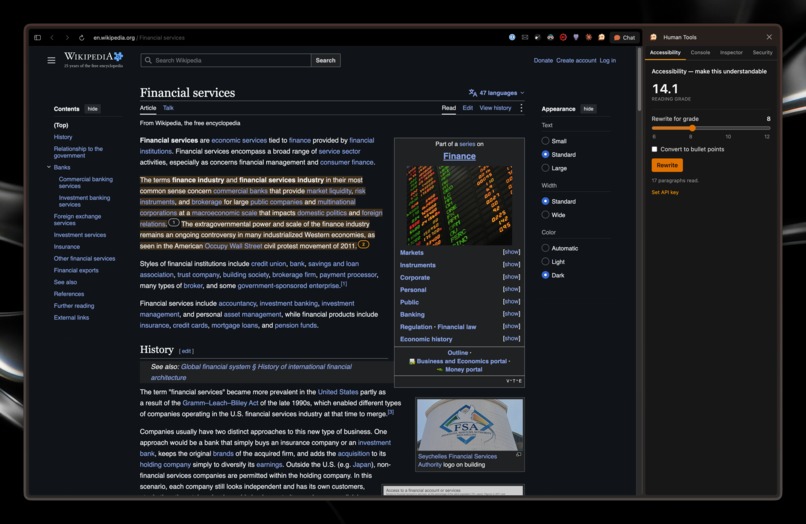The image size is (806, 524).
Task: Reload the page with the refresh icon
Action: point(81,38)
